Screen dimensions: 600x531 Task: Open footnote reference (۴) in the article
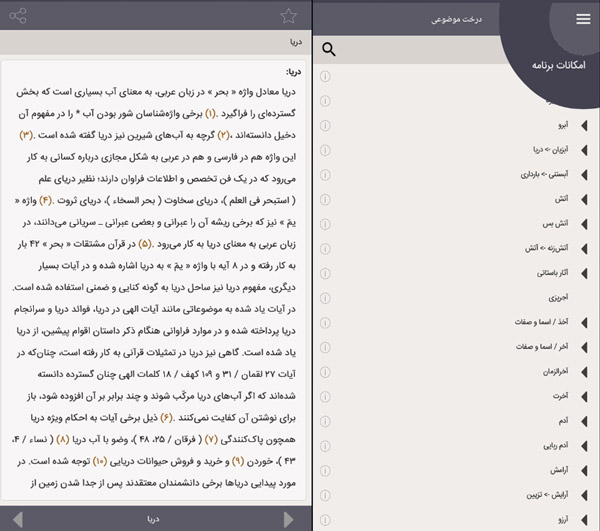[x=45, y=200]
